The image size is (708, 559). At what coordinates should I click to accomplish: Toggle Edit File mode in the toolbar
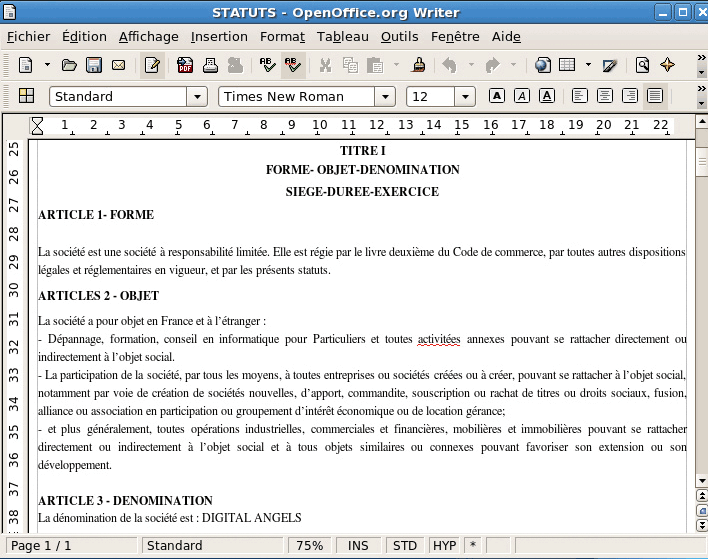tap(152, 65)
